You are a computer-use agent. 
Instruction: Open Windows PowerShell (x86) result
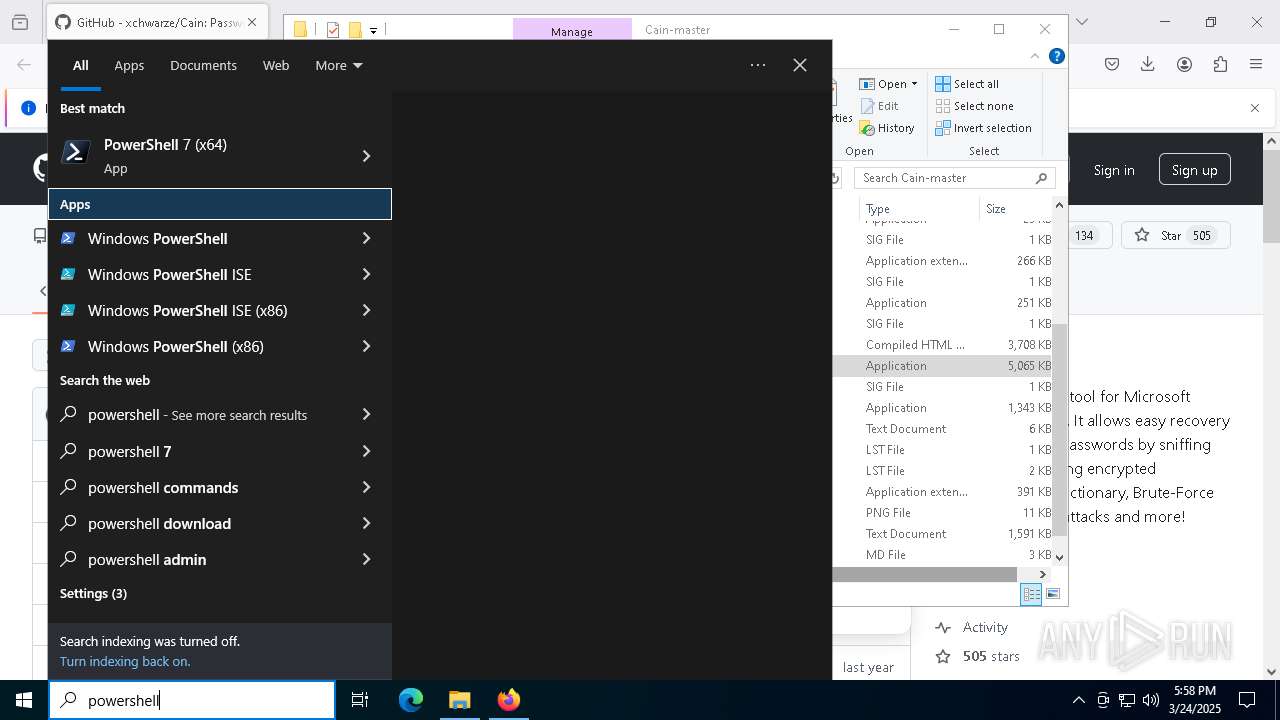click(x=195, y=346)
